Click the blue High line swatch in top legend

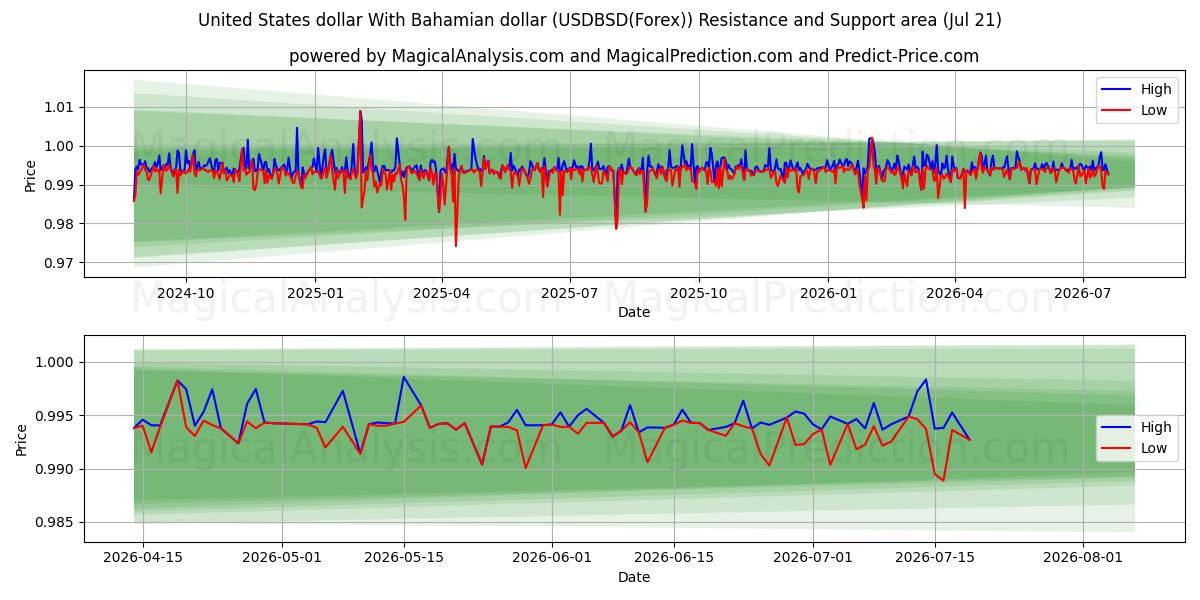pos(1117,90)
